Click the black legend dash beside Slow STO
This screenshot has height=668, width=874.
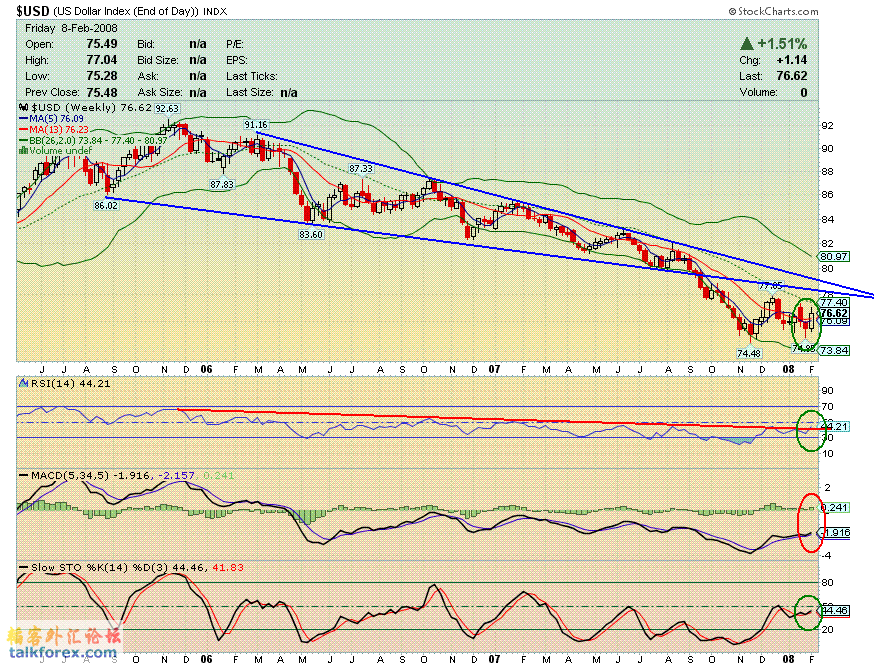[23, 568]
